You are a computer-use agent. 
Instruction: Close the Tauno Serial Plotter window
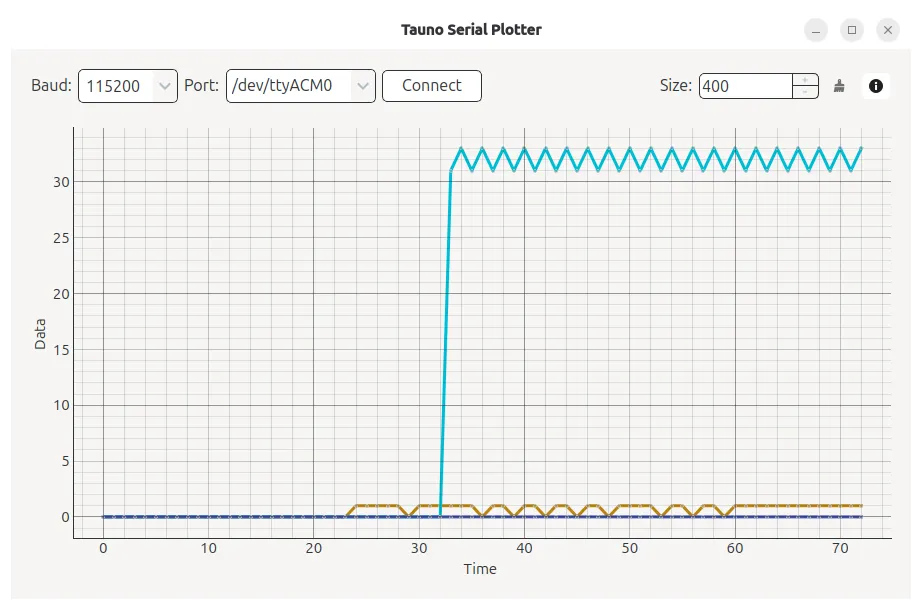(888, 30)
